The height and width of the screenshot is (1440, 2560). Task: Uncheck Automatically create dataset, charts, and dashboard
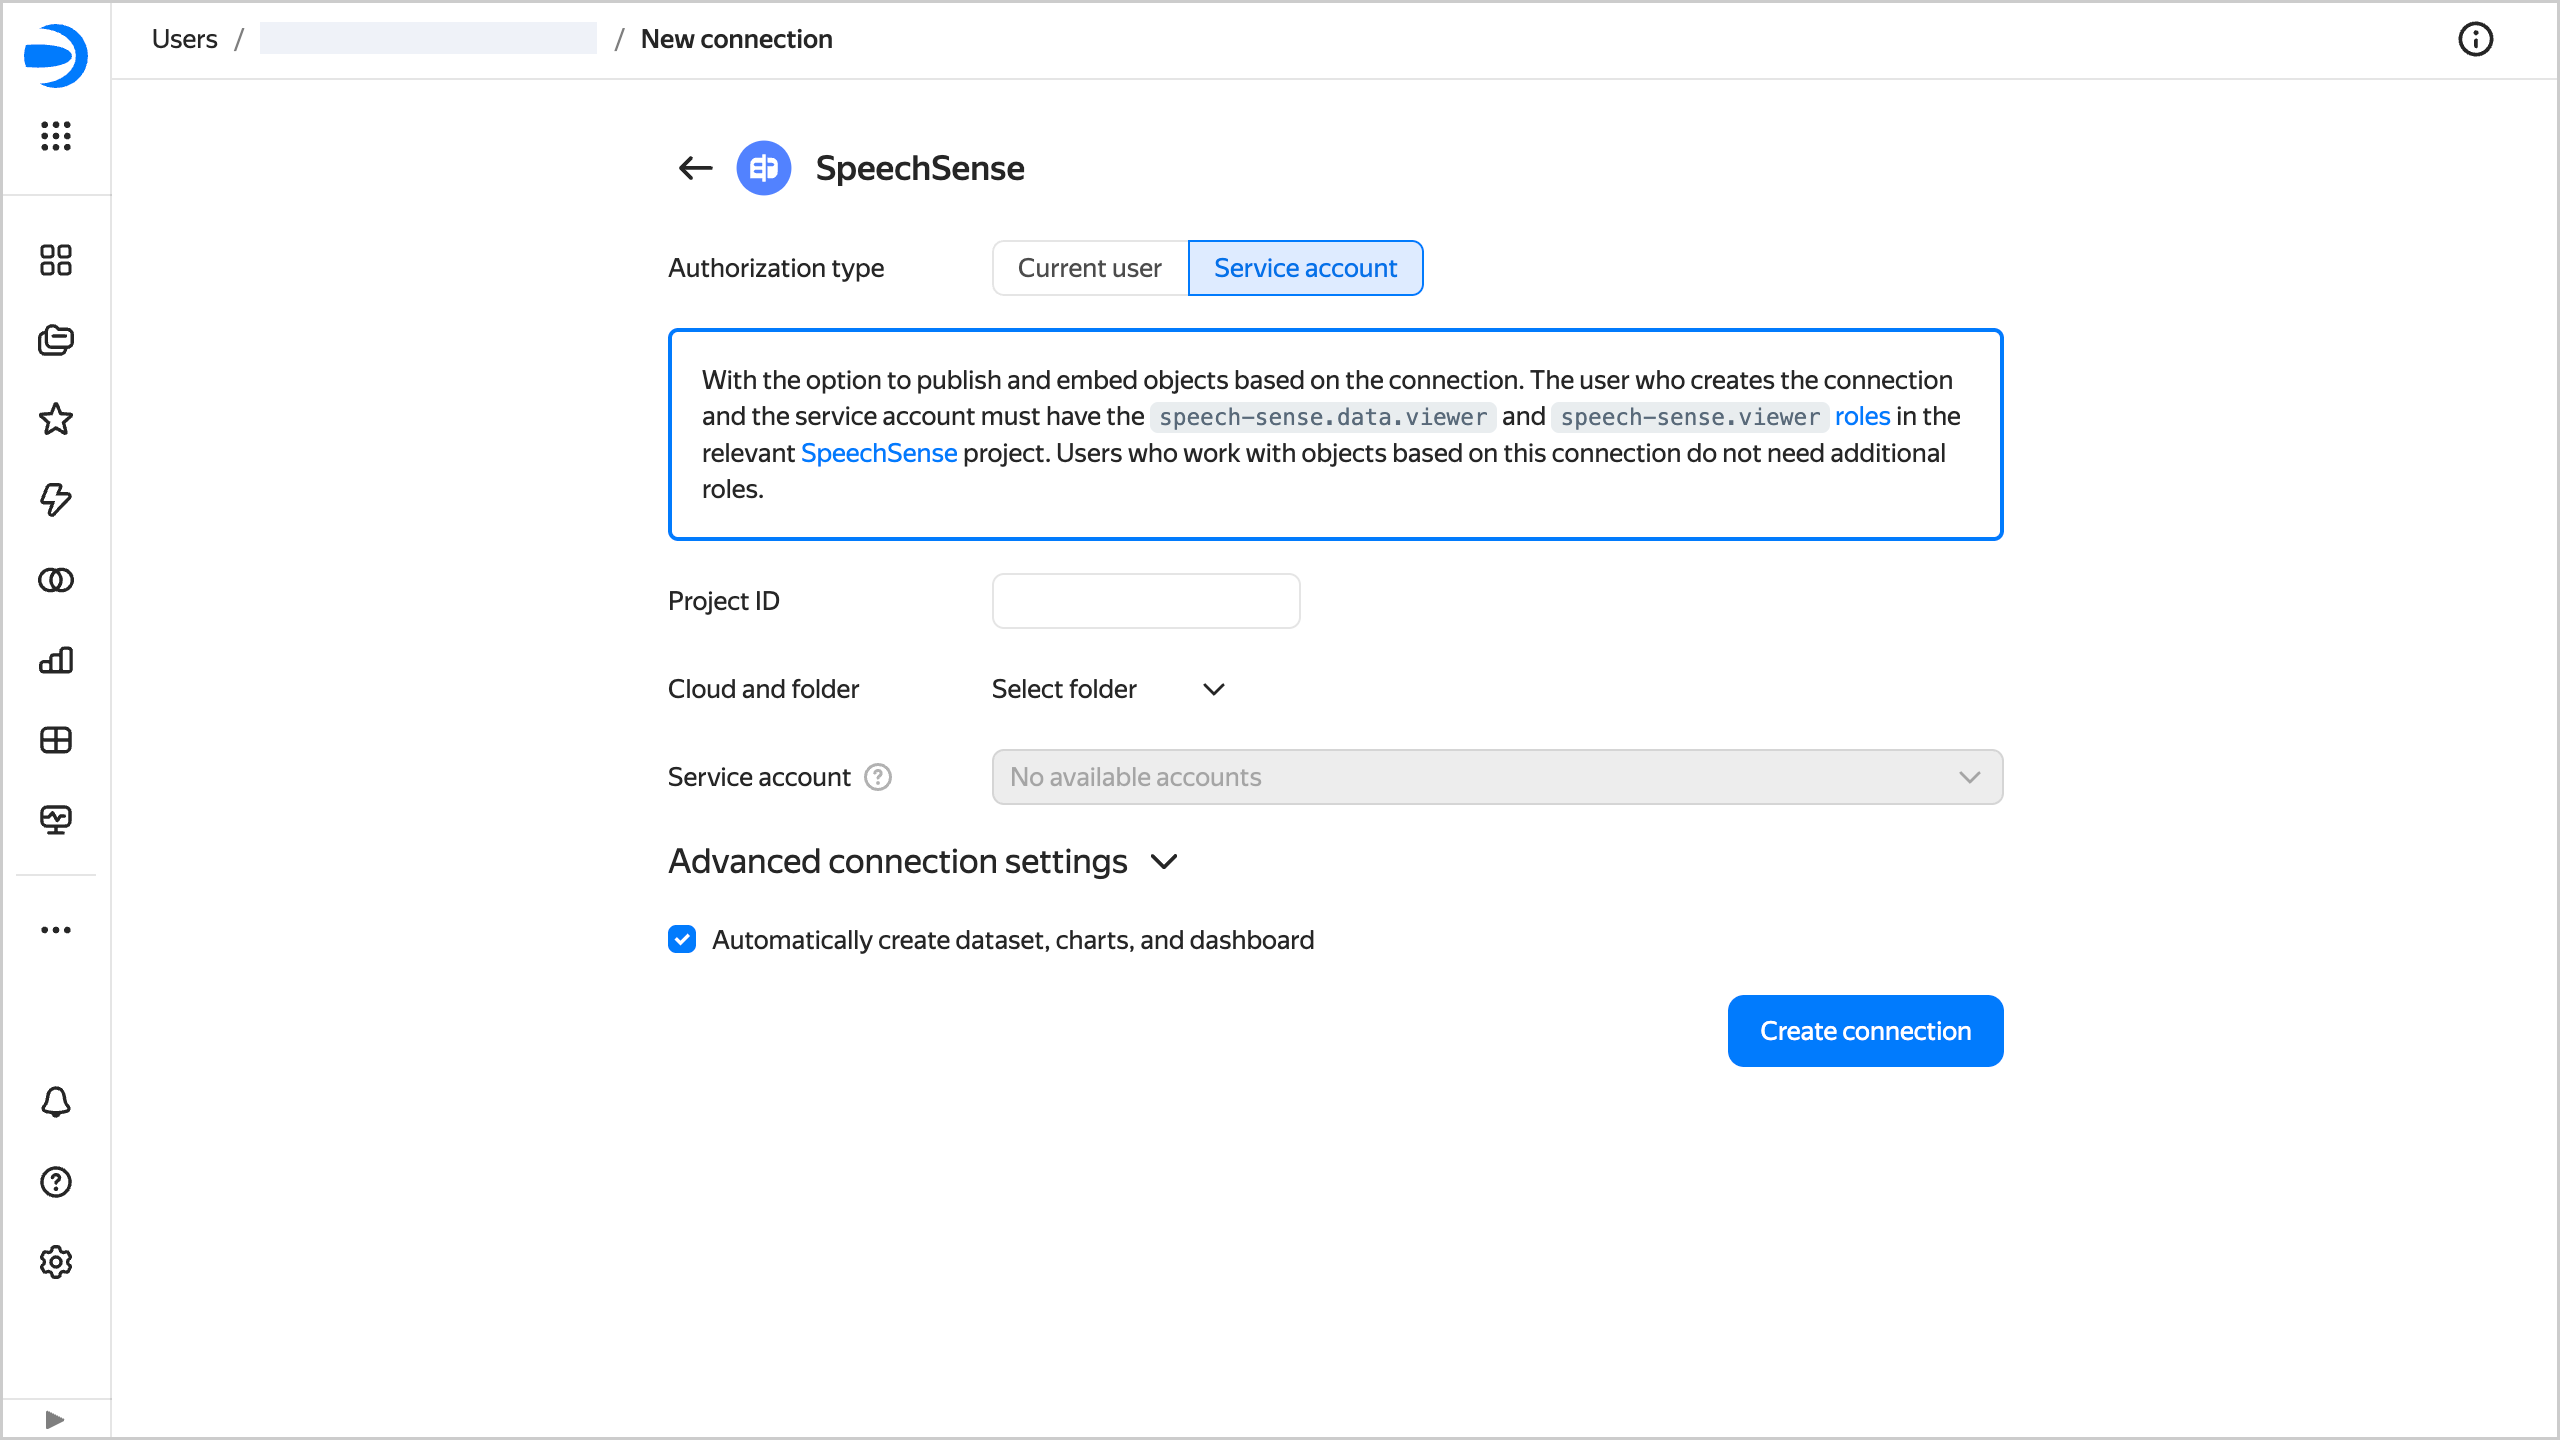coord(682,940)
